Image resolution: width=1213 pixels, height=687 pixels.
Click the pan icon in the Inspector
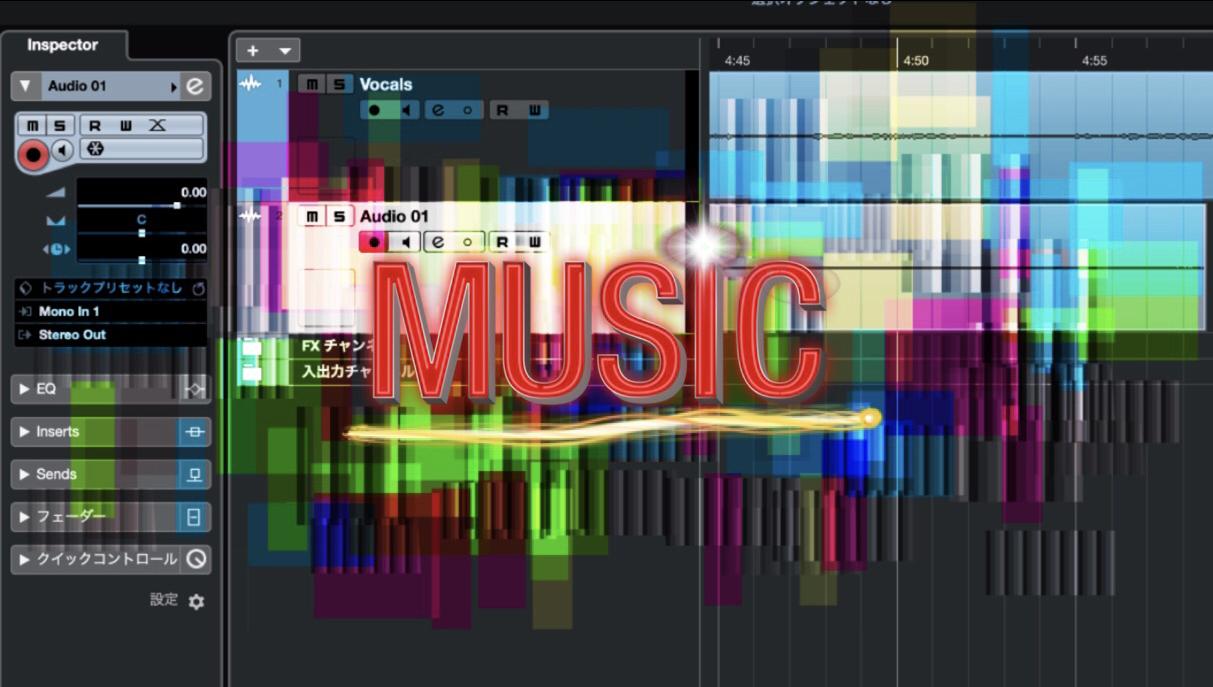point(55,221)
